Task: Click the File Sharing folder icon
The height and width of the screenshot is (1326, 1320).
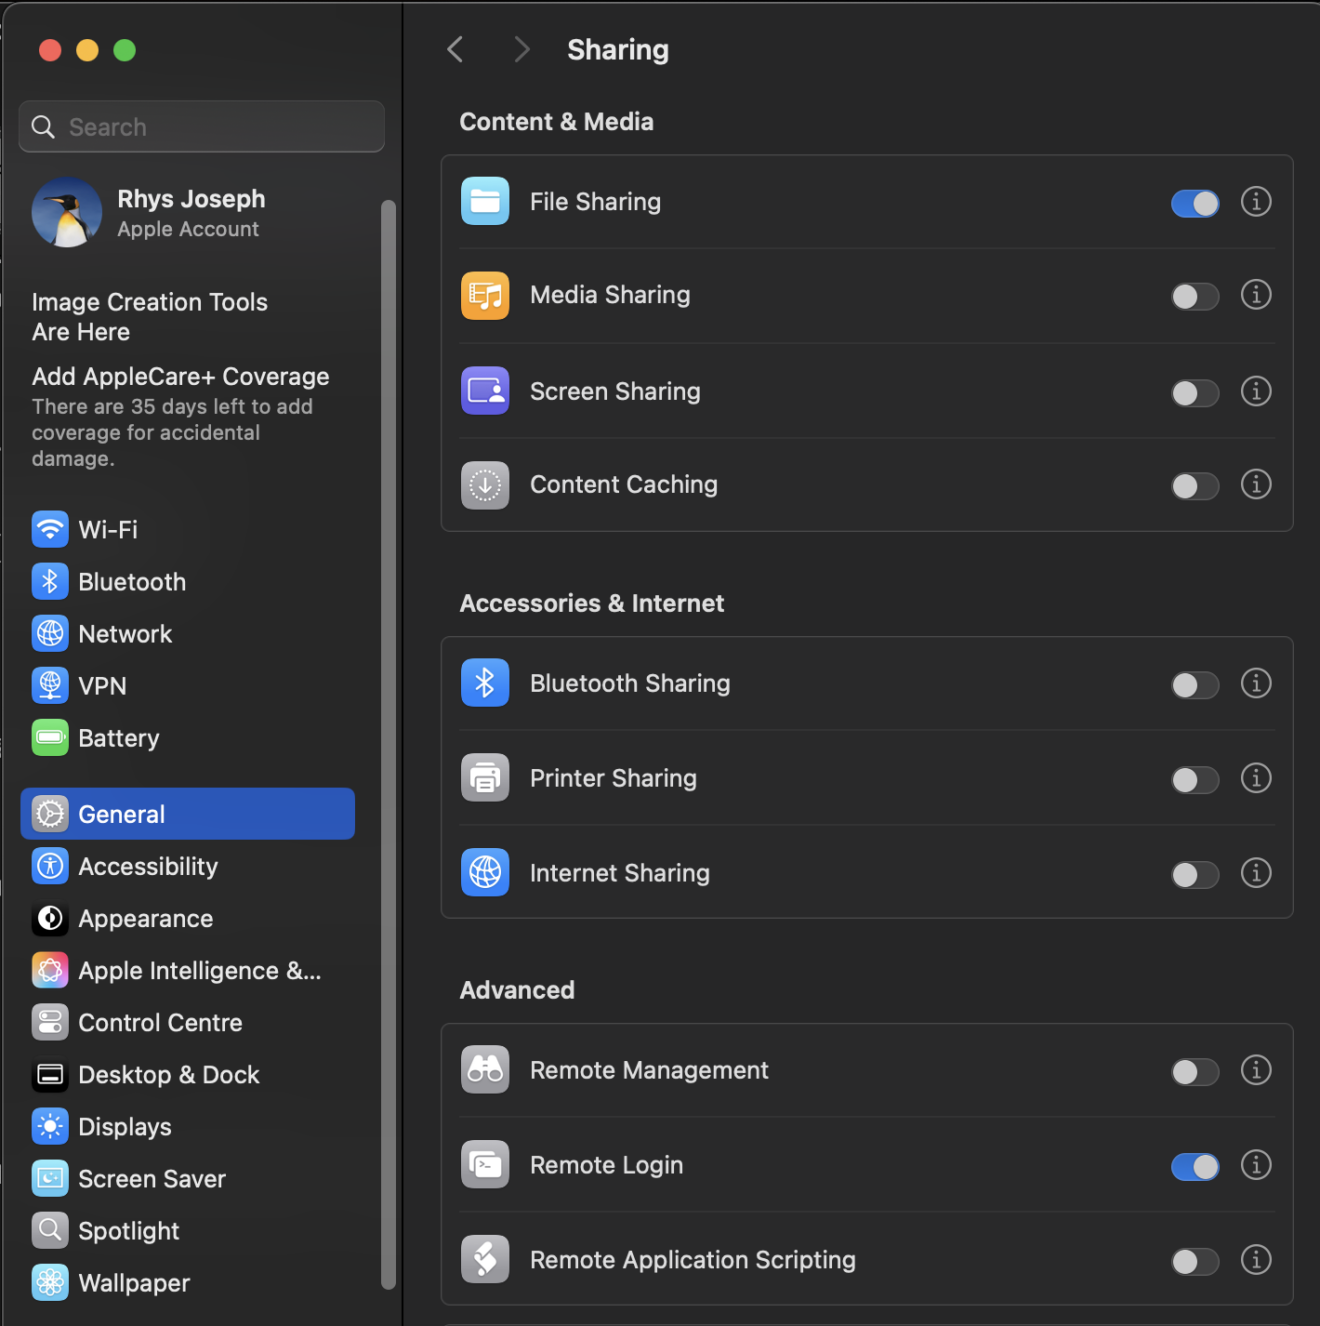Action: pyautogui.click(x=485, y=201)
